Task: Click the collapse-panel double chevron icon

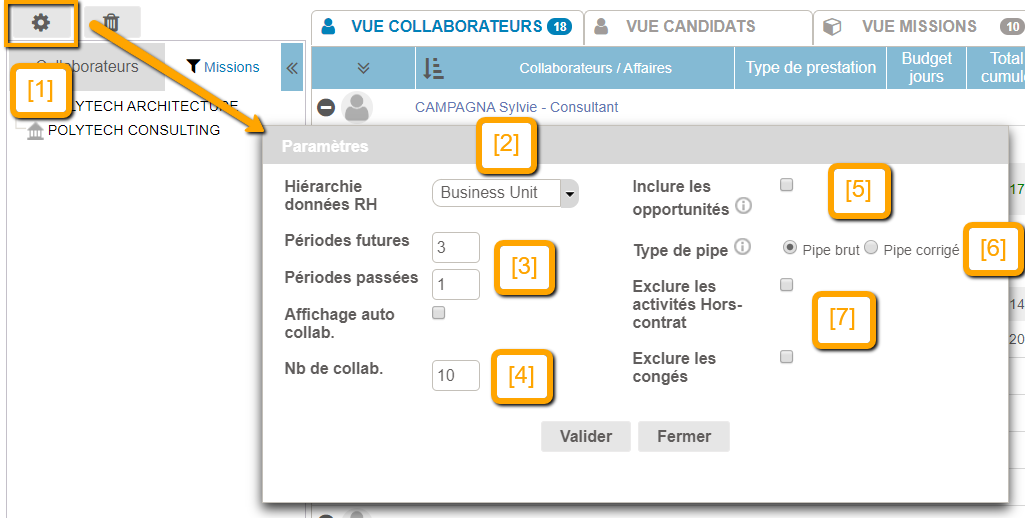Action: point(292,68)
